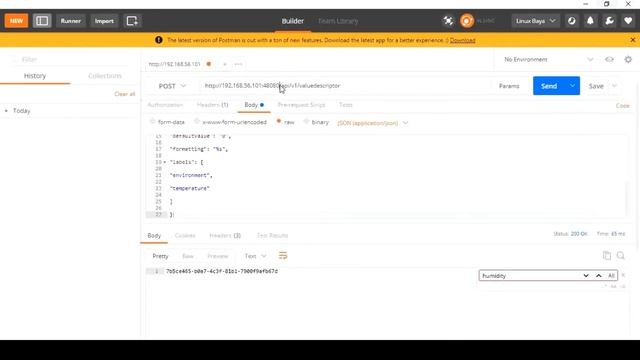Click the Filter search field in sidebar
The image size is (640, 360).
pos(69,60)
